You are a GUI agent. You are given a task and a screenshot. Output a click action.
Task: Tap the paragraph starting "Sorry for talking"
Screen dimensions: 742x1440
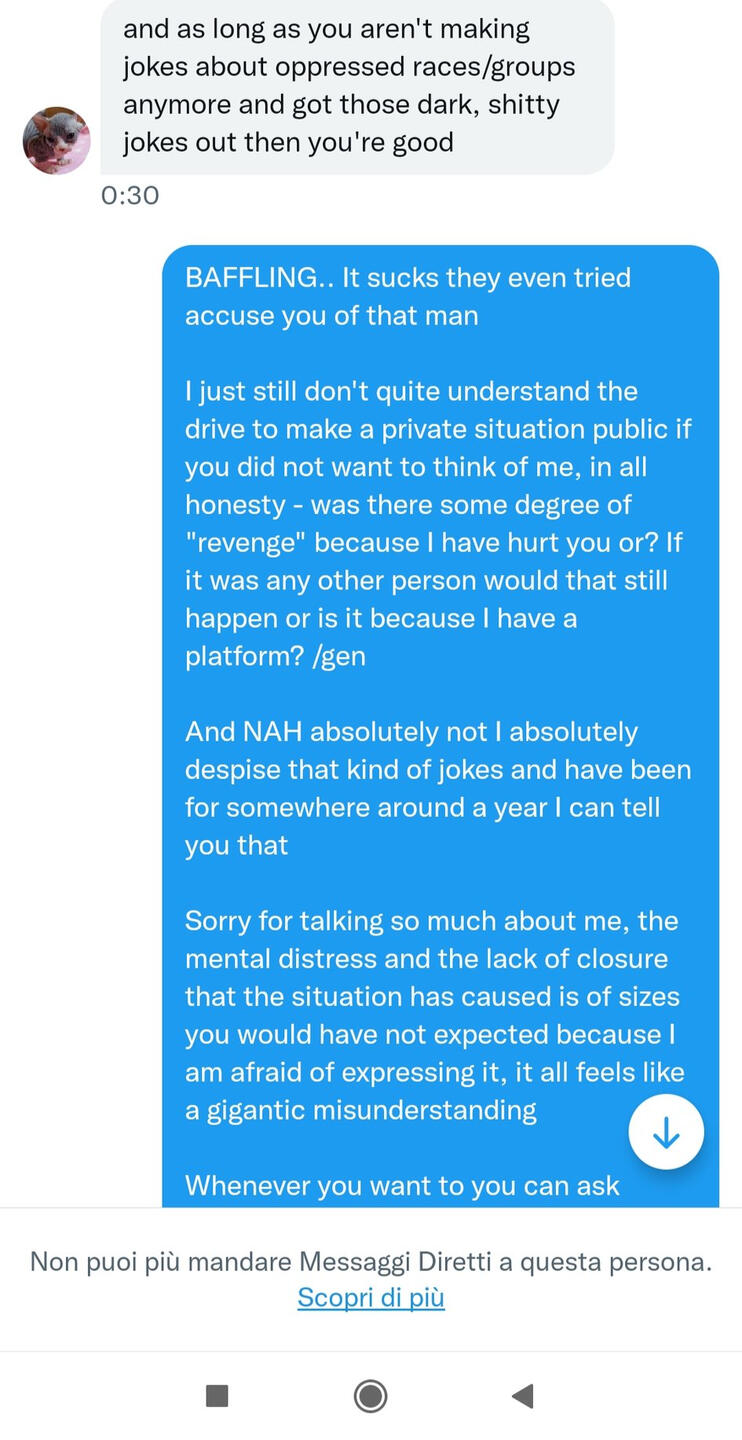click(x=434, y=1014)
